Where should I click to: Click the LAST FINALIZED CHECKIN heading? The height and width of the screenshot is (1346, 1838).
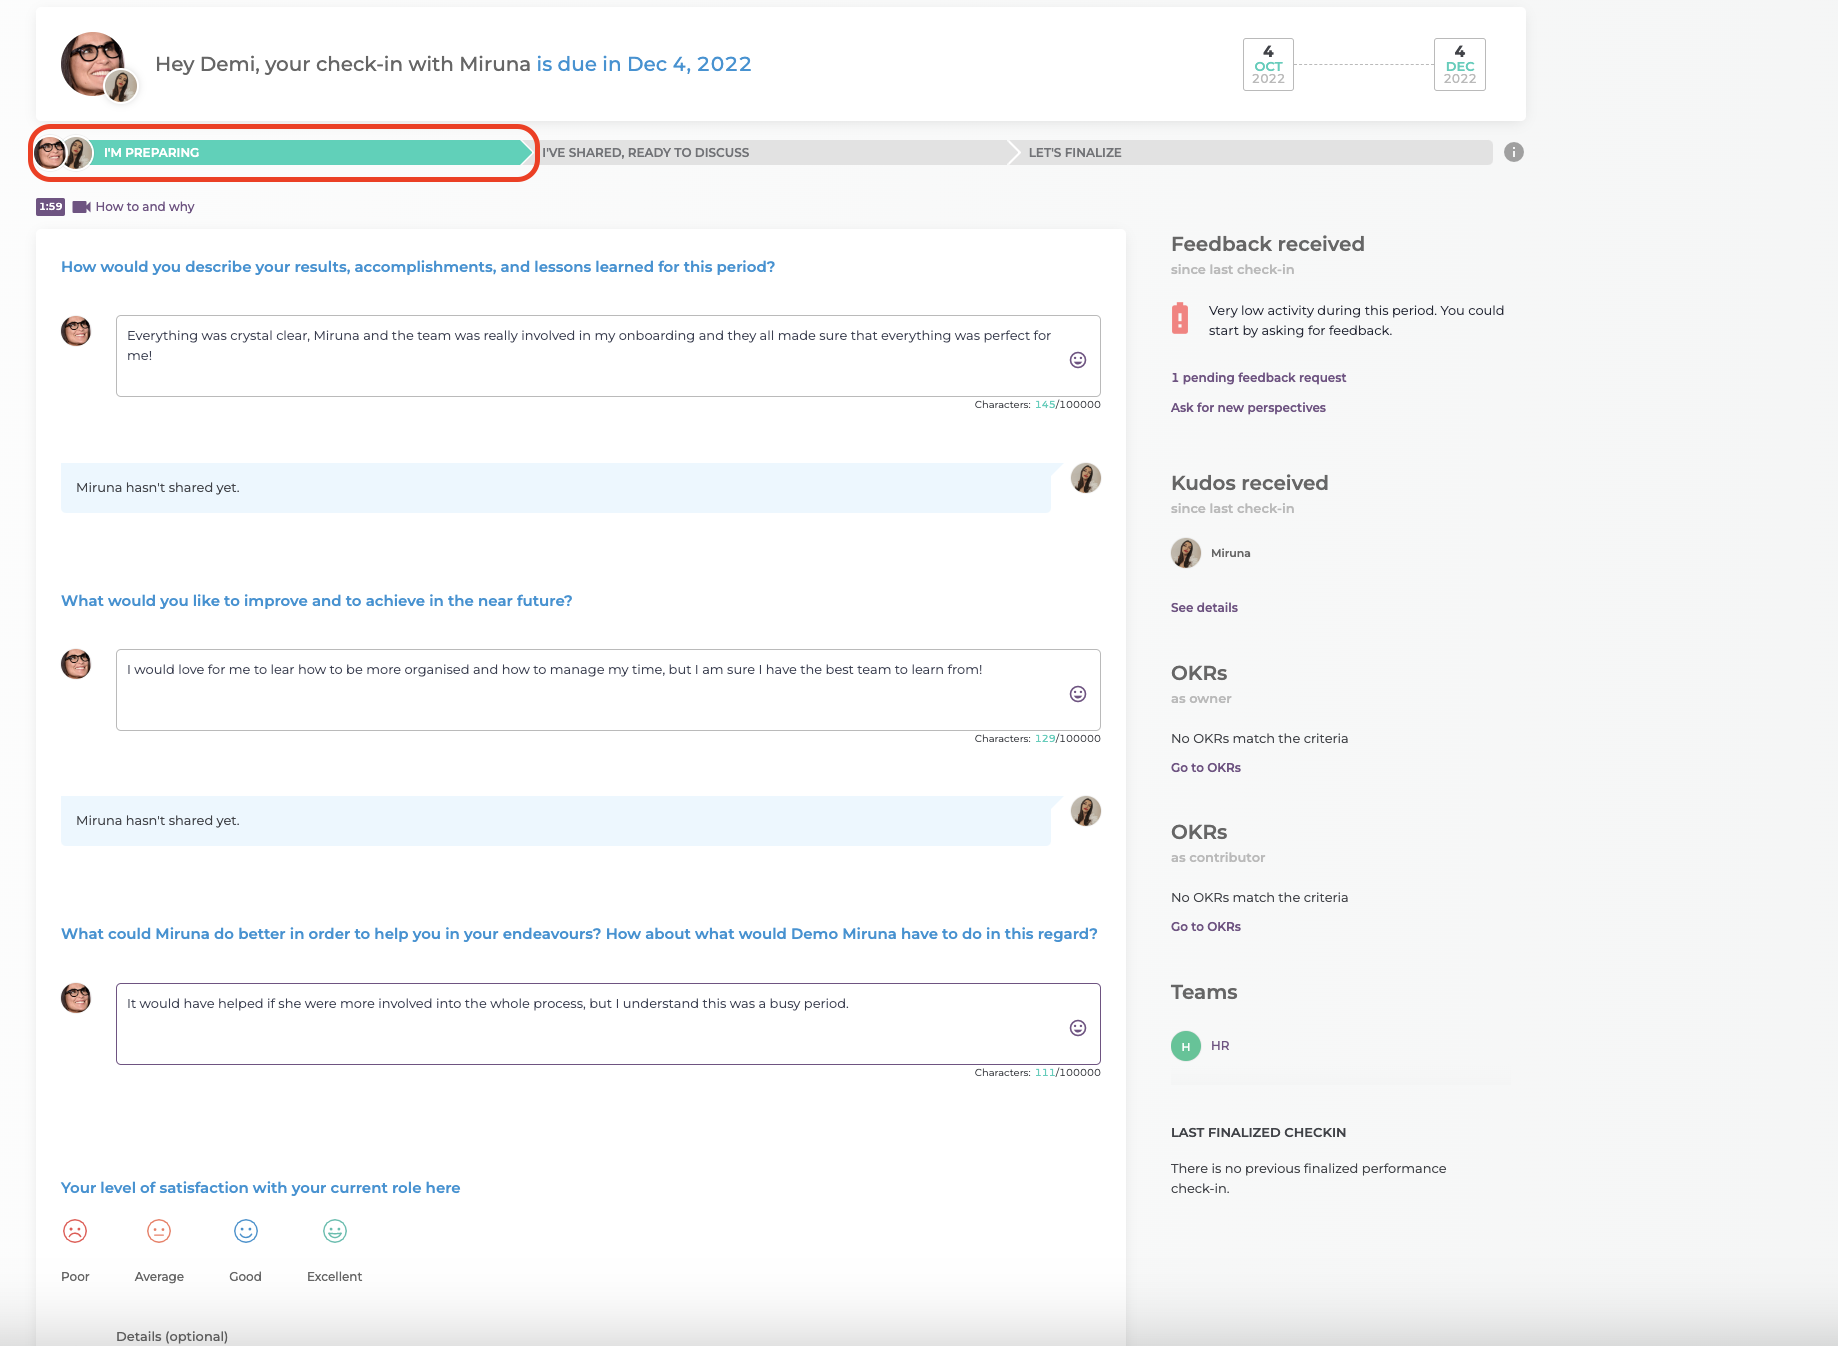1258,1133
